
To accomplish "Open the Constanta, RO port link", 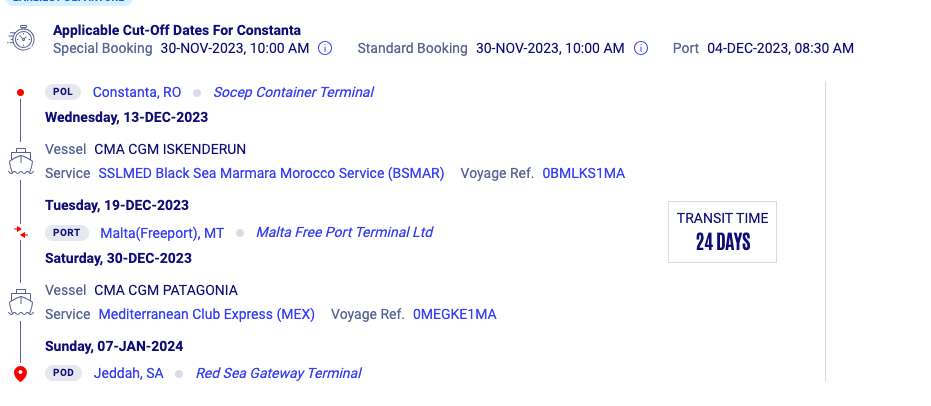I will pos(137,93).
